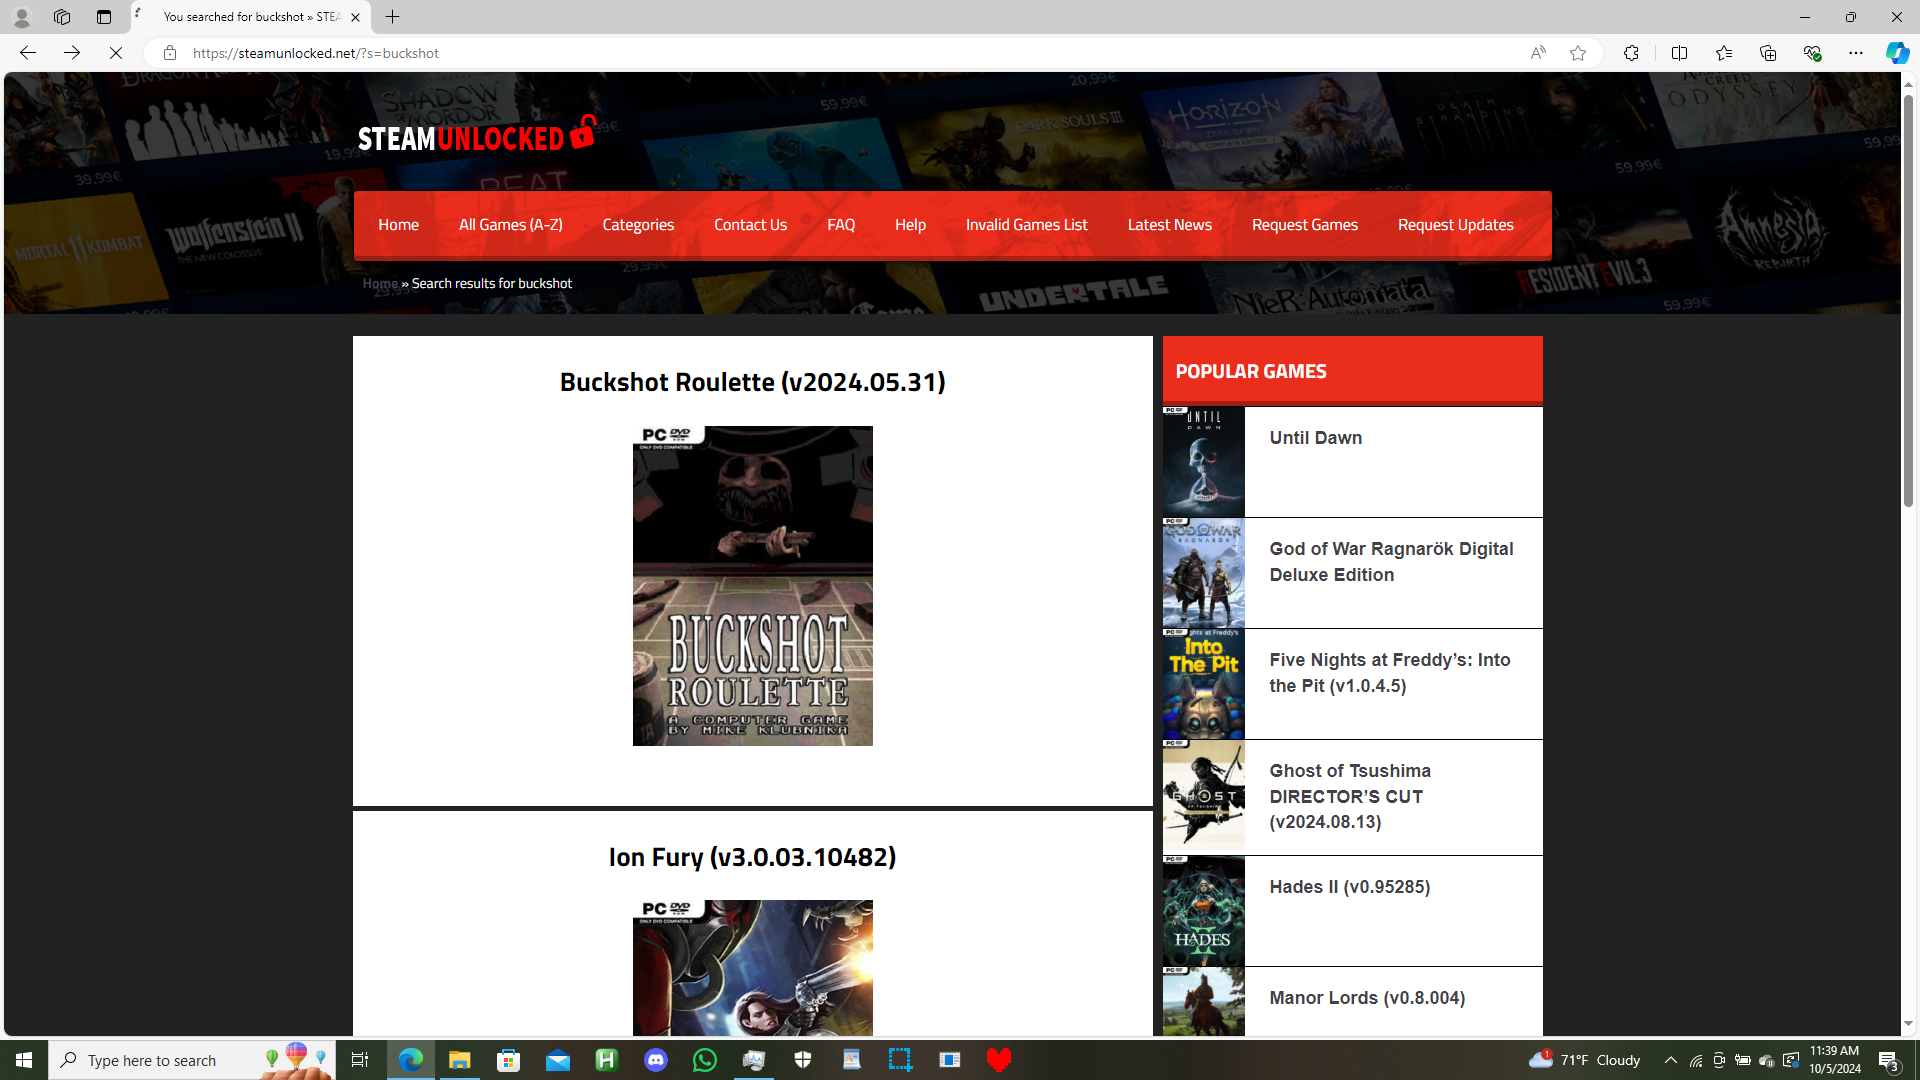Open All Games (A-Z) menu item

pos(510,225)
